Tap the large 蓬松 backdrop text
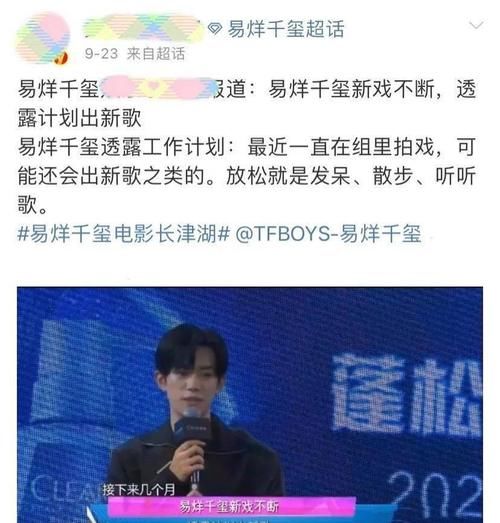Viewport: 500px width, 523px height. point(408,396)
